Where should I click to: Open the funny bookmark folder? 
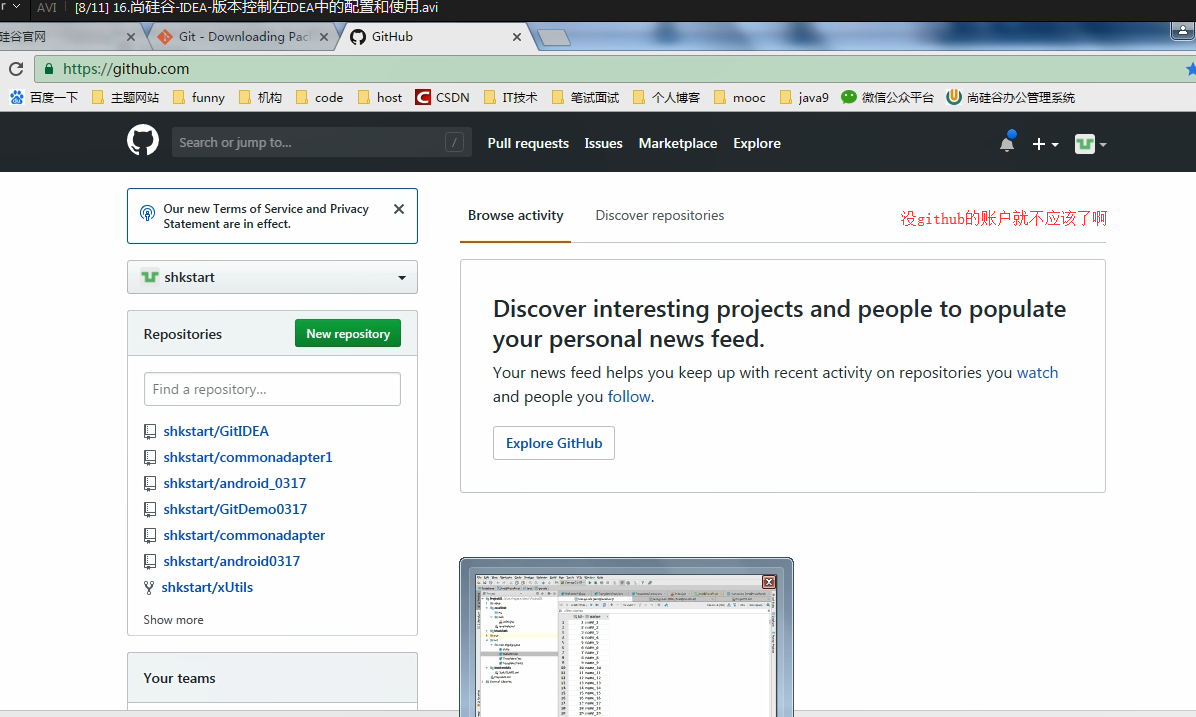[199, 98]
